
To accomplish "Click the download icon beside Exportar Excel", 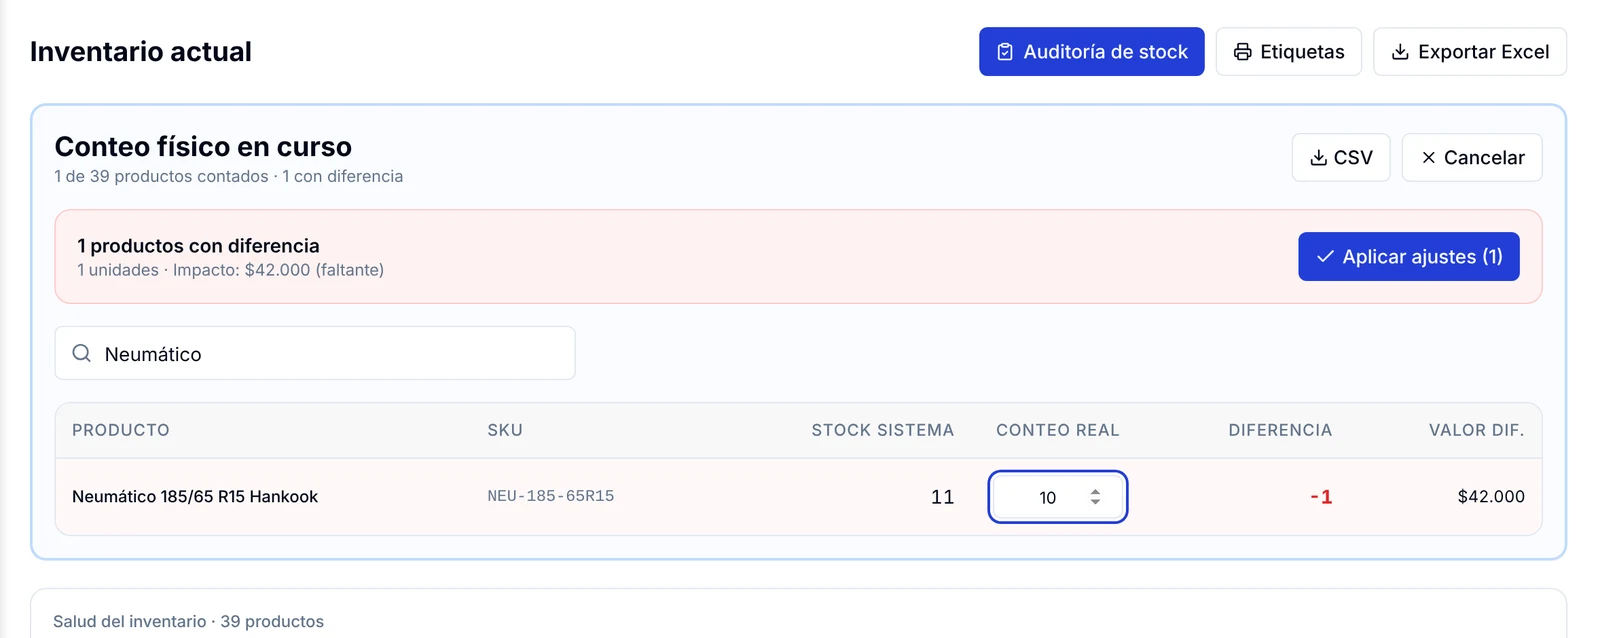I will [x=1400, y=52].
